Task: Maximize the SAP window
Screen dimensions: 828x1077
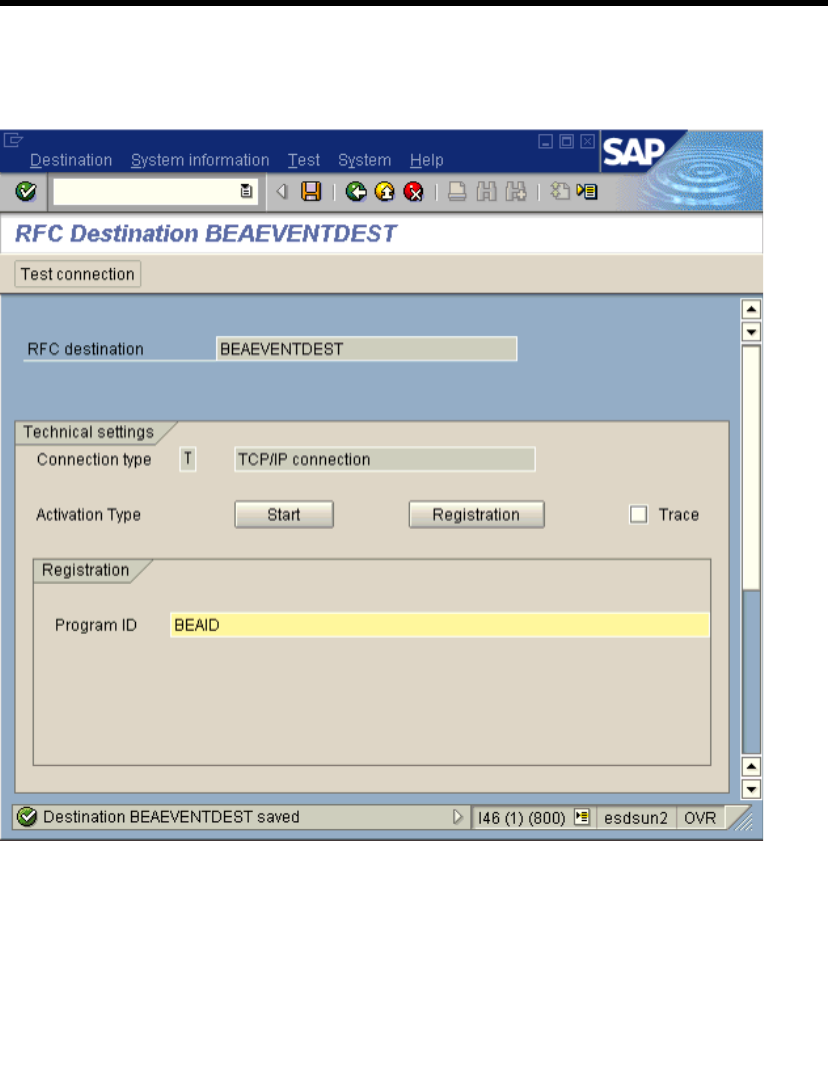Action: [x=567, y=141]
